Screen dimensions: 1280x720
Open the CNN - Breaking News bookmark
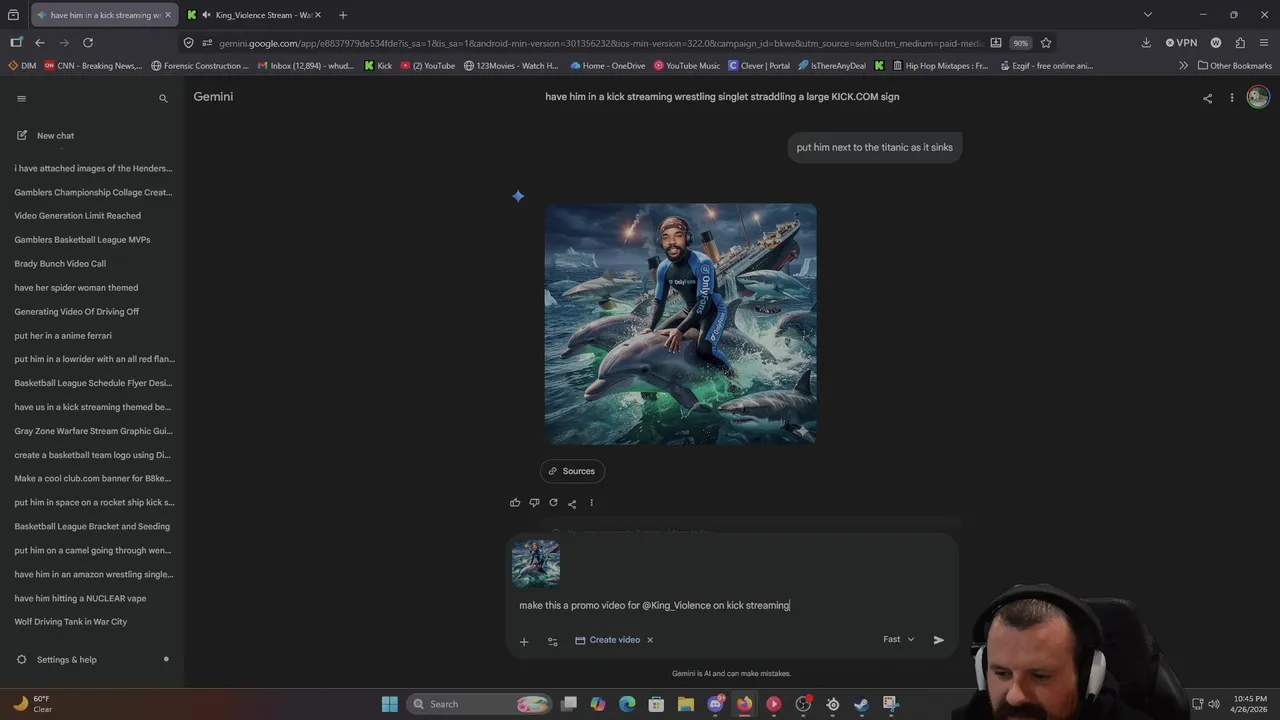[93, 66]
